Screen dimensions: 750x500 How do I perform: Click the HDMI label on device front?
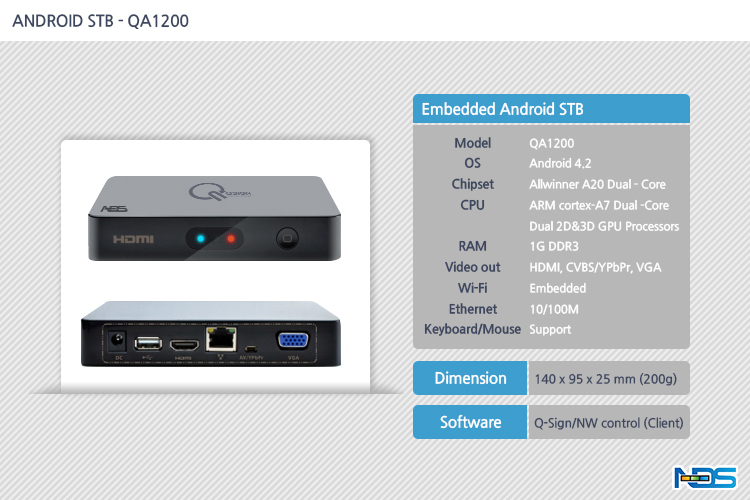pyautogui.click(x=133, y=239)
